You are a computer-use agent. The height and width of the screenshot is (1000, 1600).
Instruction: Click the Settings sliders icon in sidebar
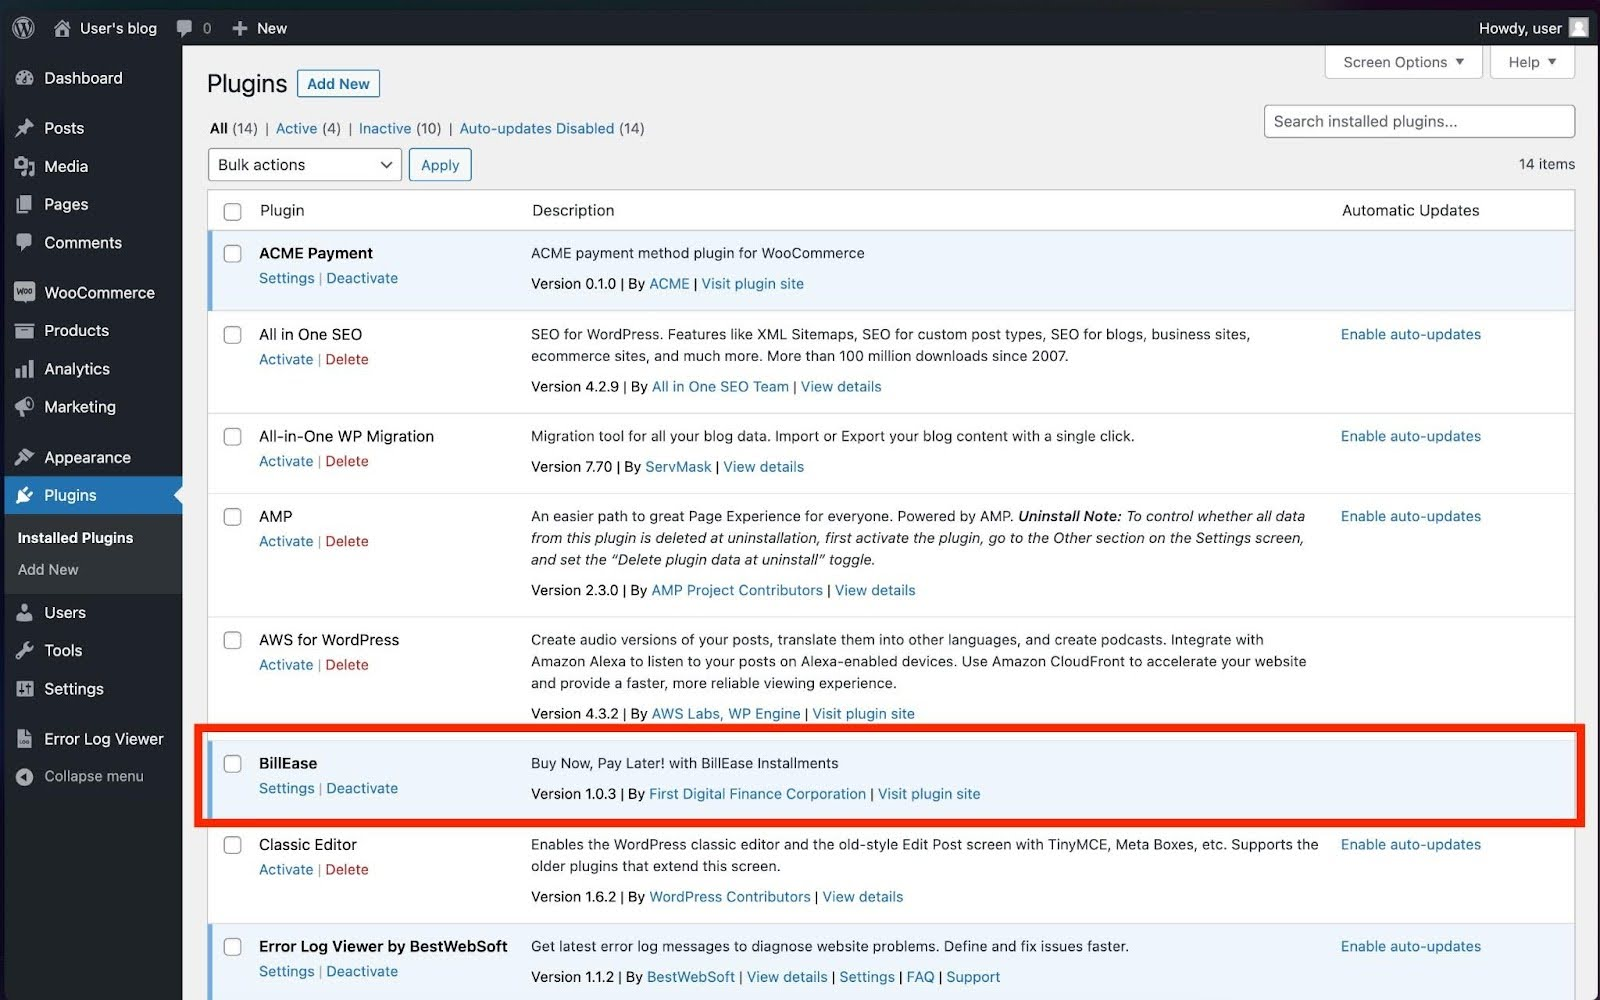tap(25, 688)
